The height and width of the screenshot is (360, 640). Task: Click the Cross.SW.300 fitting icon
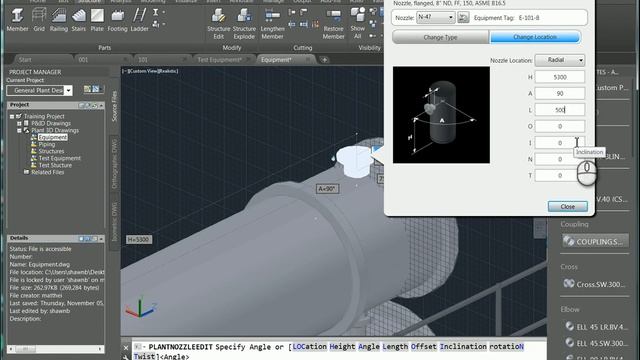(569, 284)
